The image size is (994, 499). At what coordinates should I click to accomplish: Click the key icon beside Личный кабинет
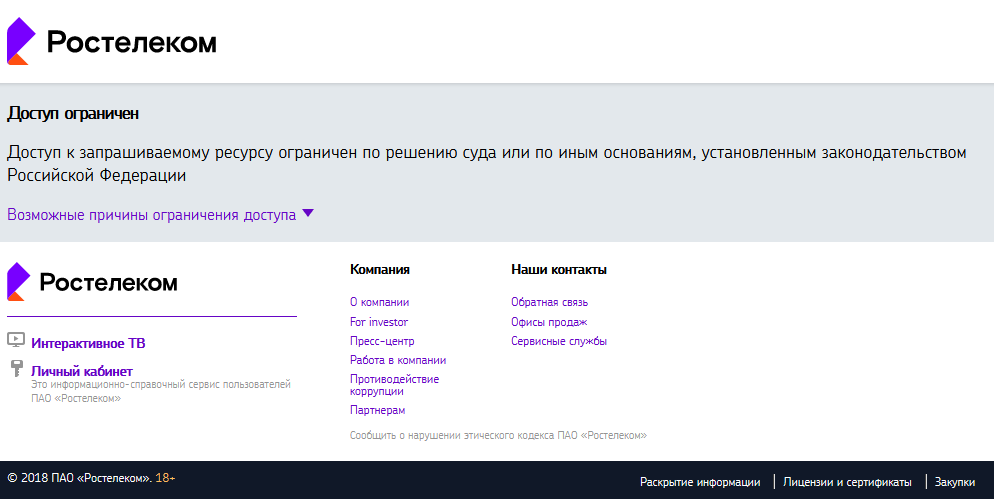(x=17, y=368)
